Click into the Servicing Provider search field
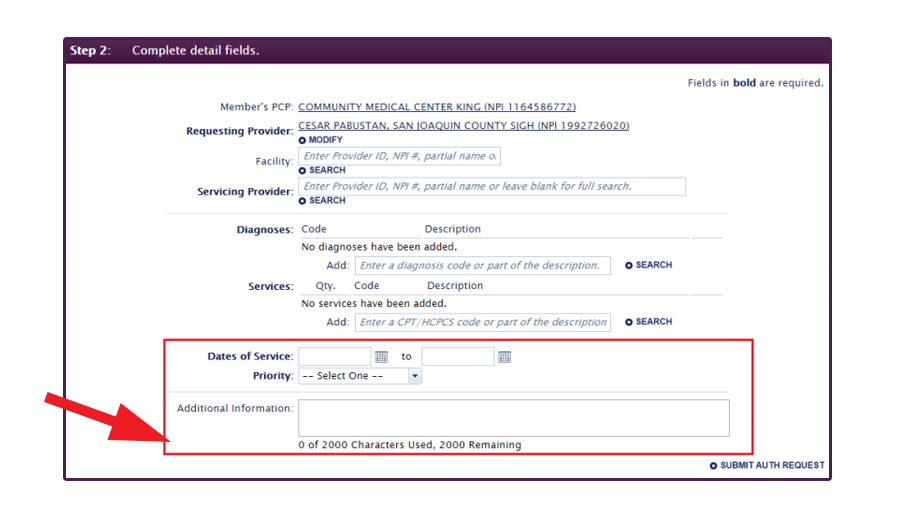900x520 pixels. (492, 187)
